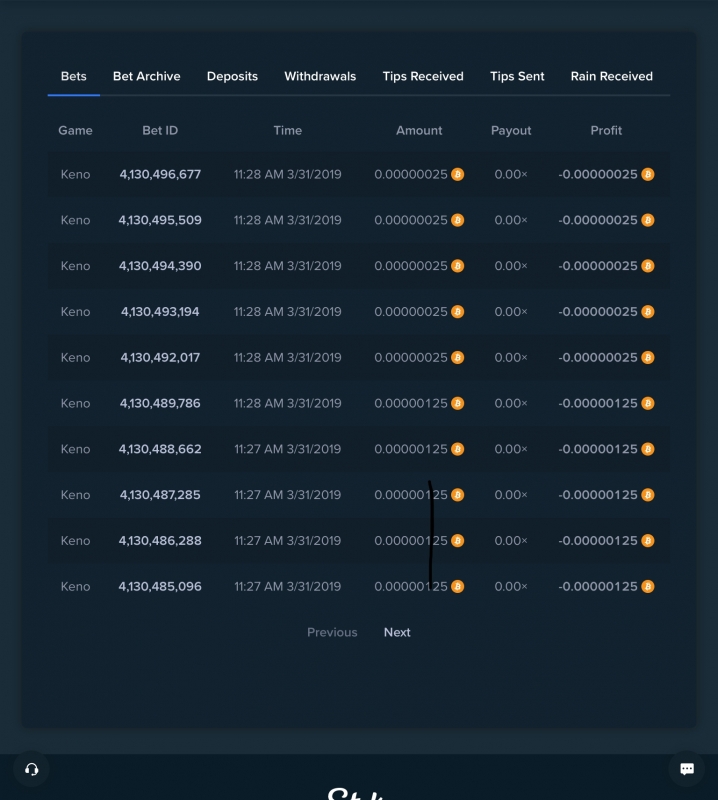Screen dimensions: 718x800
Task: Open the live support headset icon
Action: [x=32, y=769]
